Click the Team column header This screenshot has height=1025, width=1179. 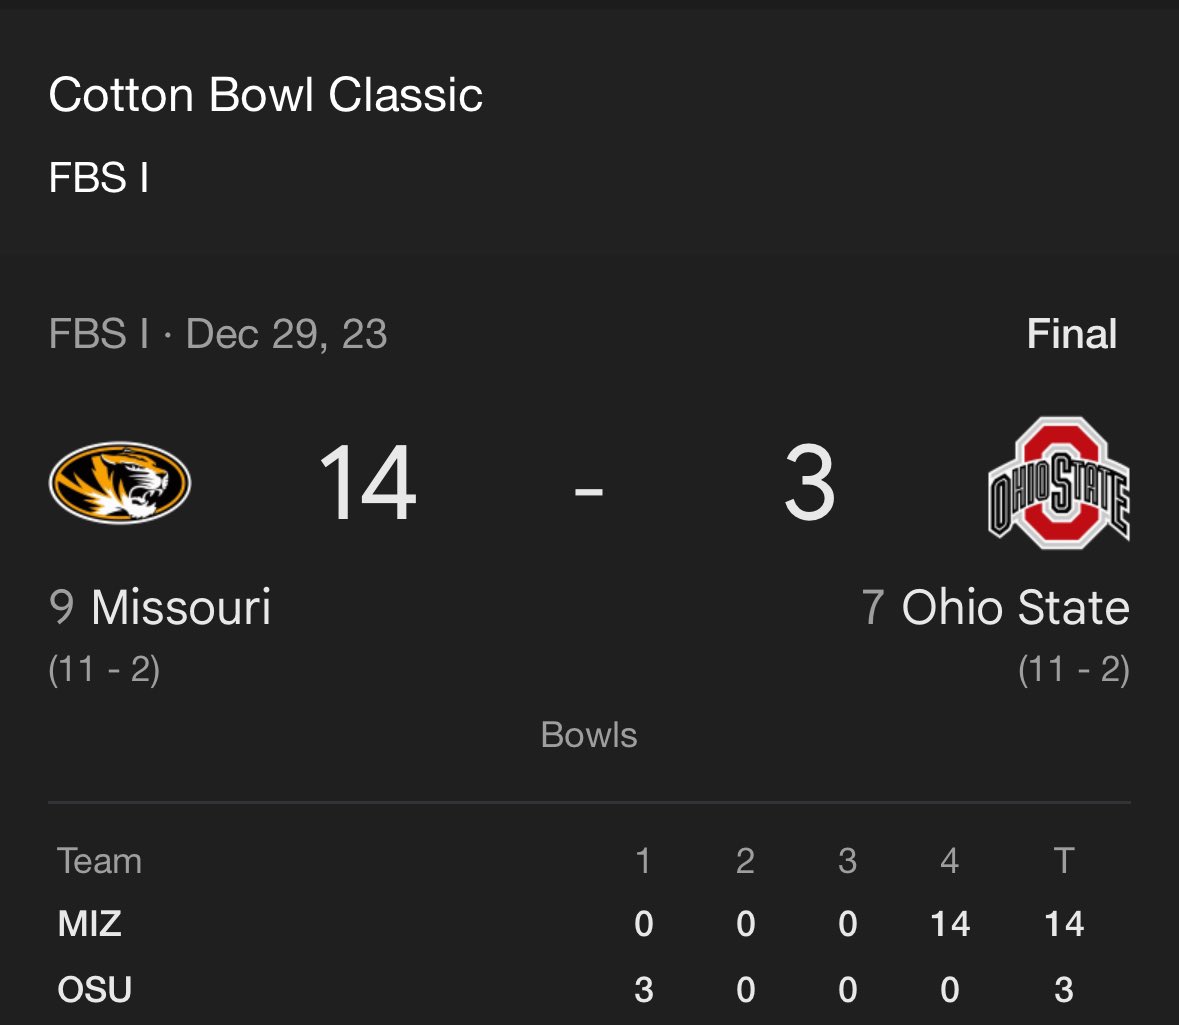point(99,861)
